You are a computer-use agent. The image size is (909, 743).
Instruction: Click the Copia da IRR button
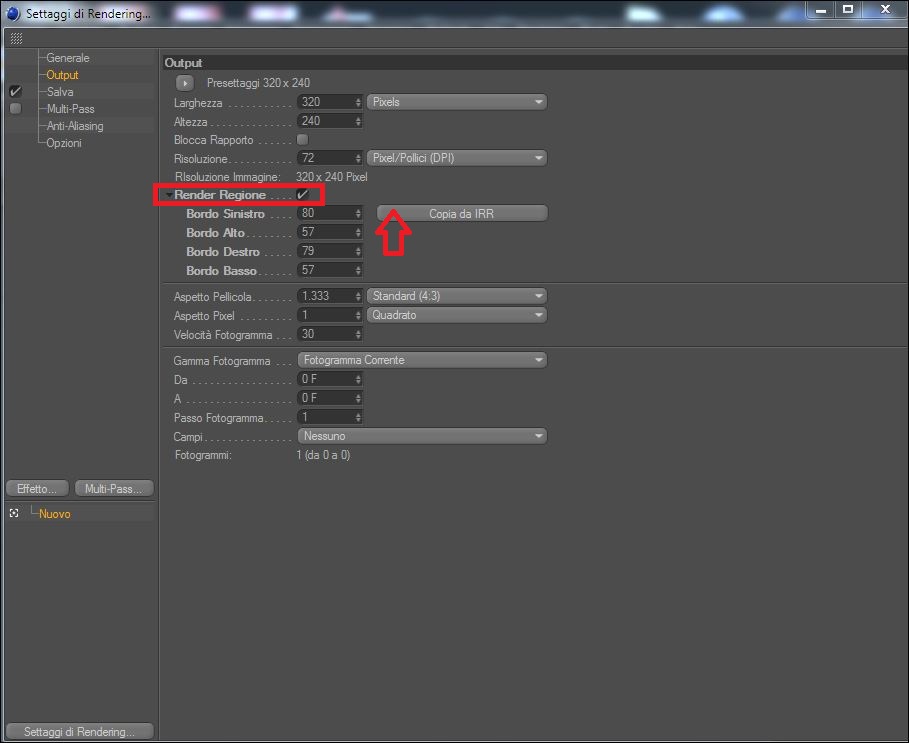tap(462, 213)
